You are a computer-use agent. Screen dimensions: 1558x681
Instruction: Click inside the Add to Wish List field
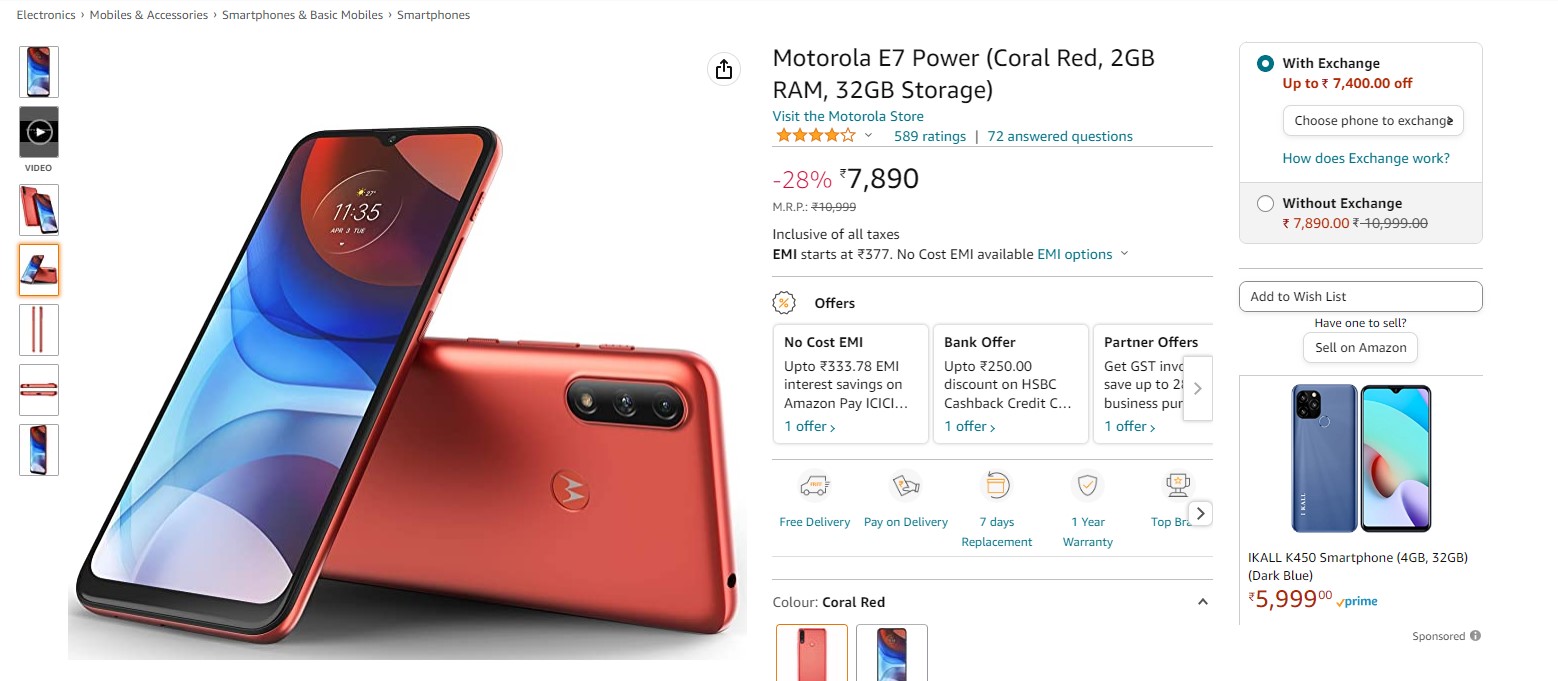click(x=1360, y=296)
